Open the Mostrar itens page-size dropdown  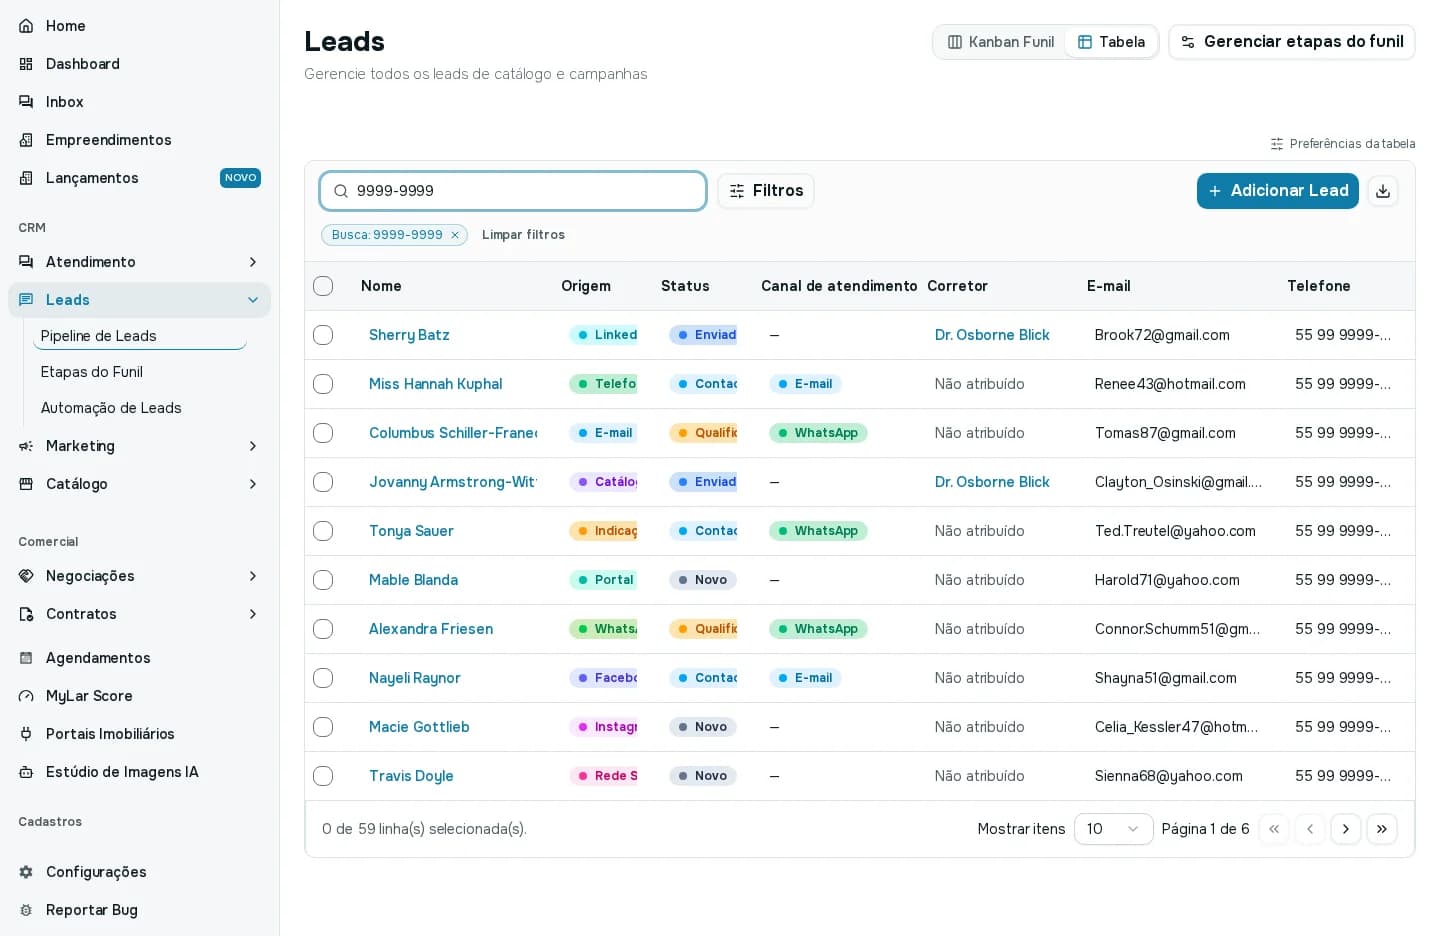pyautogui.click(x=1113, y=829)
